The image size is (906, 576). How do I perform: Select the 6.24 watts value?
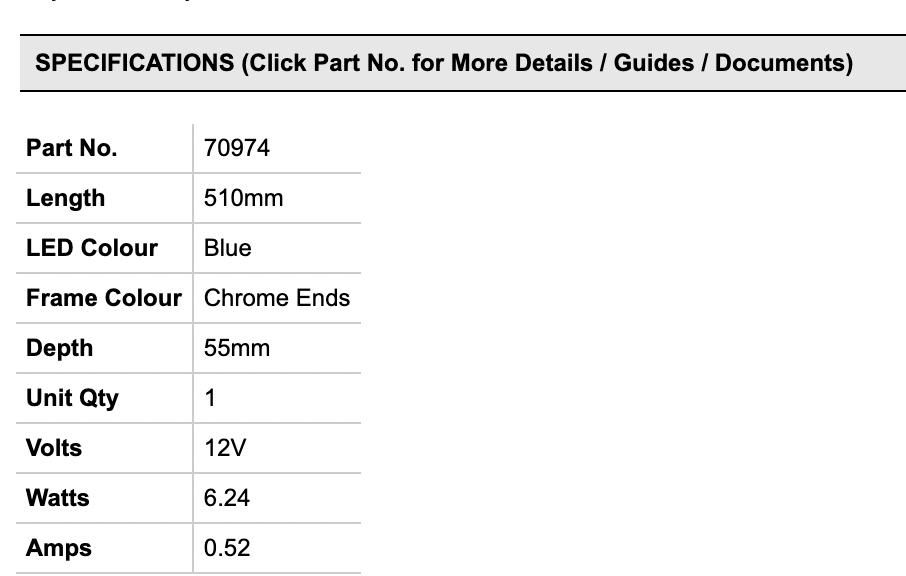[x=227, y=498]
